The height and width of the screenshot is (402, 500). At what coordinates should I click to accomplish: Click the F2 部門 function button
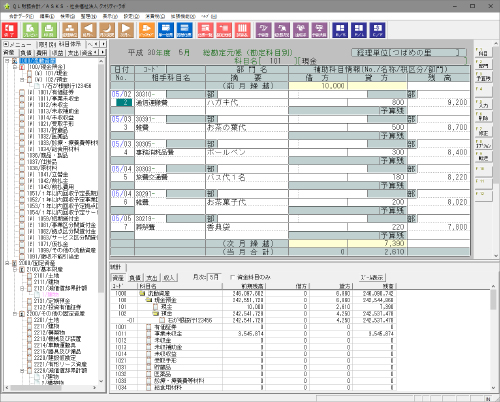coord(483,65)
